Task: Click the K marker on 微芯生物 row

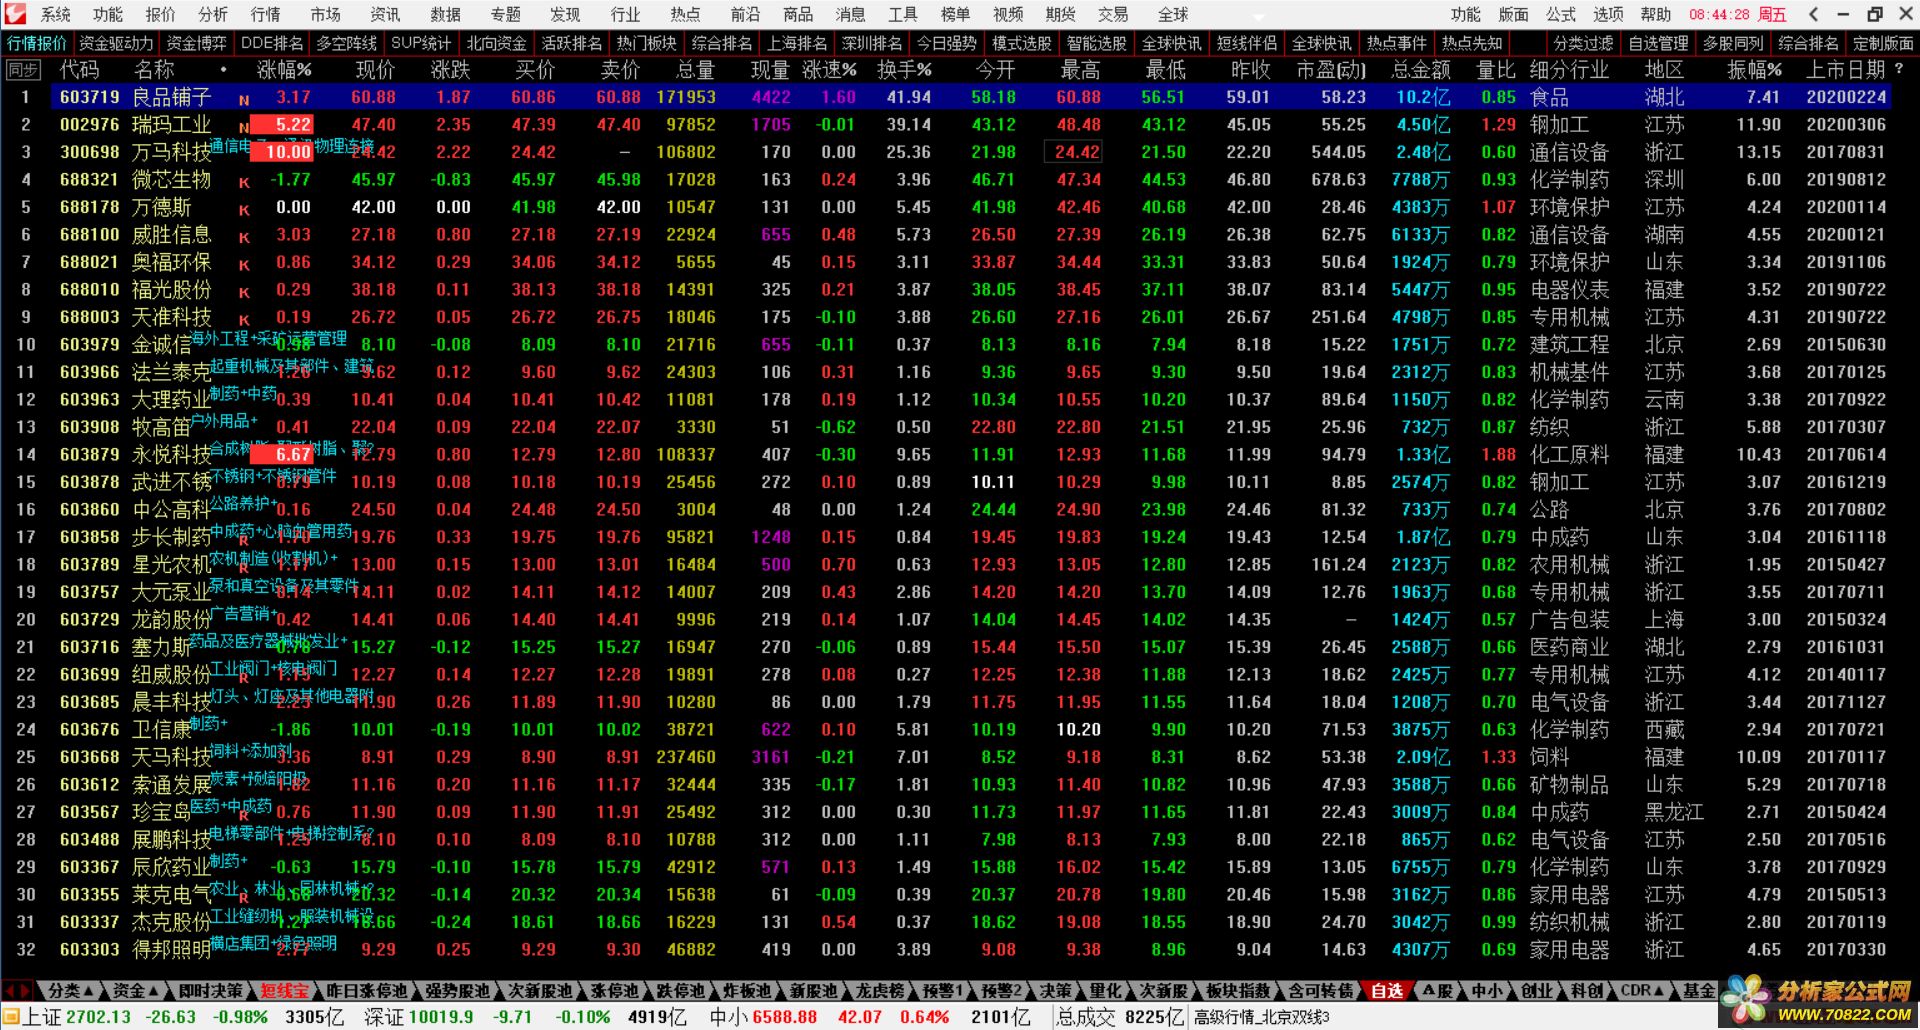Action: (244, 183)
